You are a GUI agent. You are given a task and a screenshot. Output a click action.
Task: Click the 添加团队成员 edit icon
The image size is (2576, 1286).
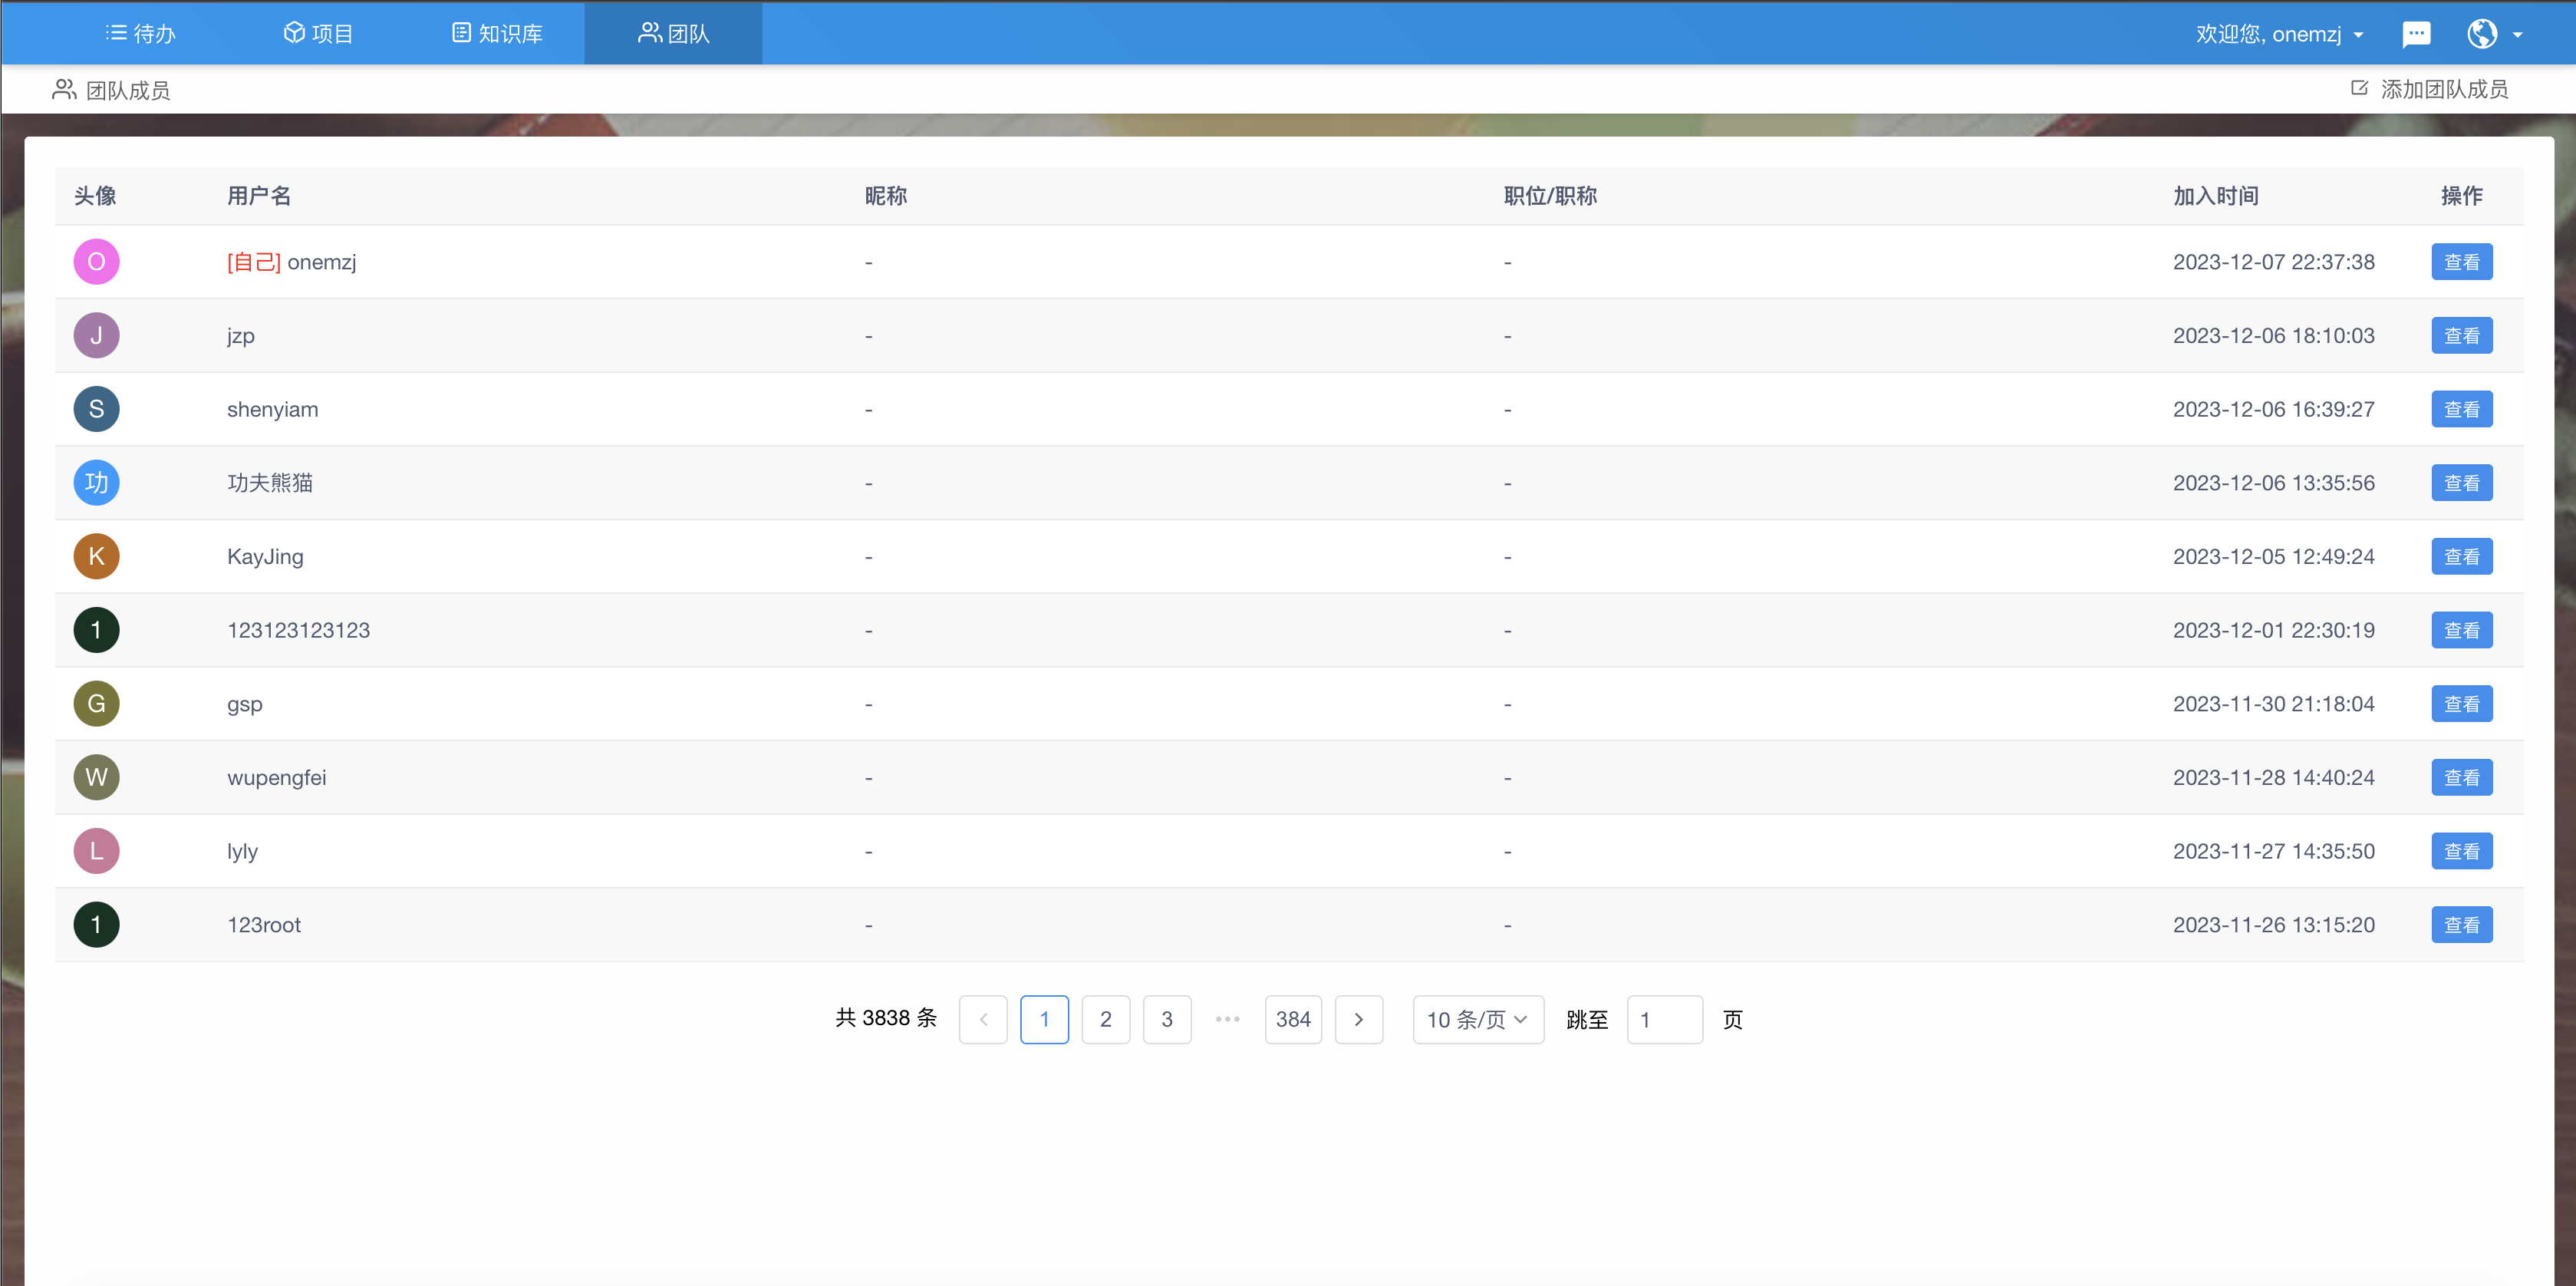point(2359,89)
